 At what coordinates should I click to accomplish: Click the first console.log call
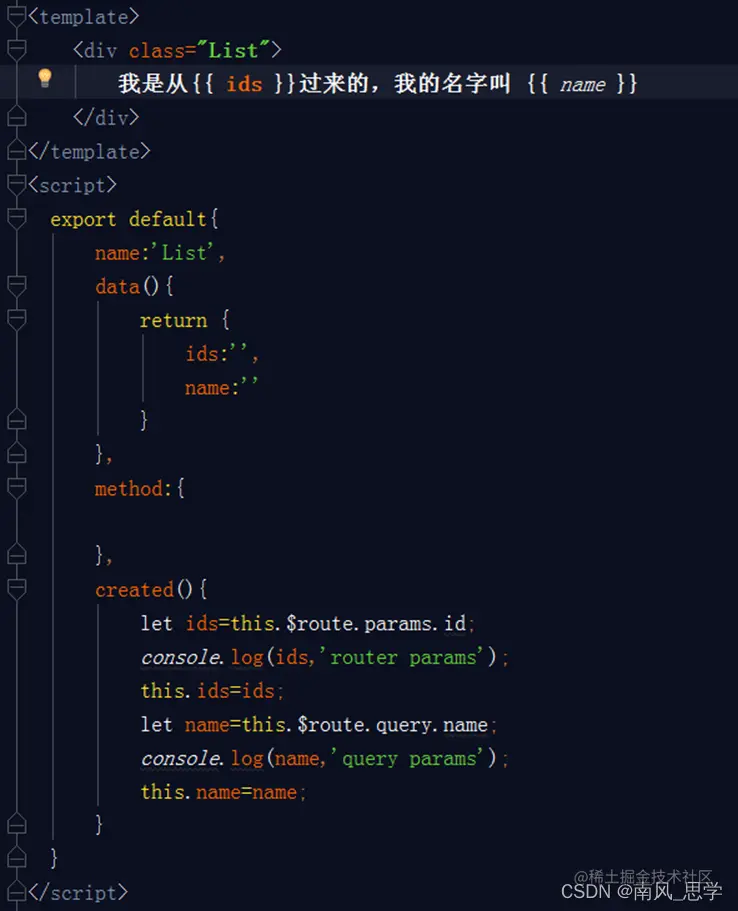[324, 657]
